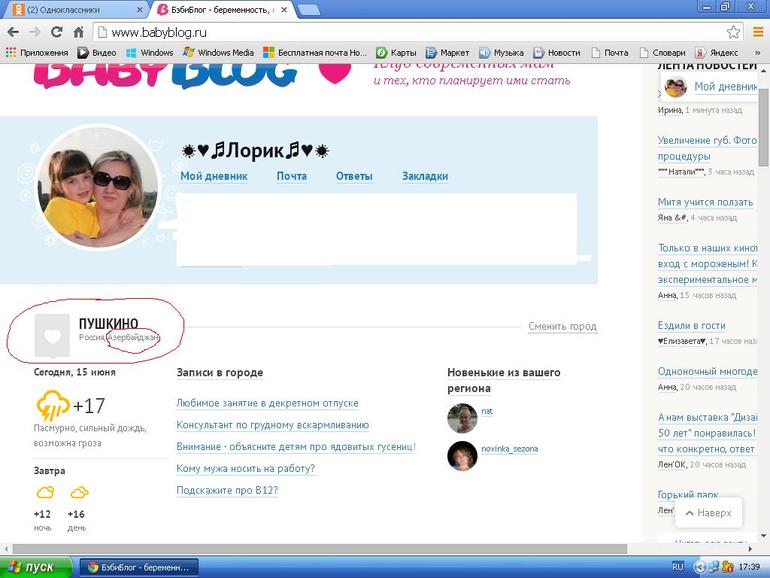The image size is (770, 578).
Task: Open the Карты bookmark
Action: [x=396, y=53]
